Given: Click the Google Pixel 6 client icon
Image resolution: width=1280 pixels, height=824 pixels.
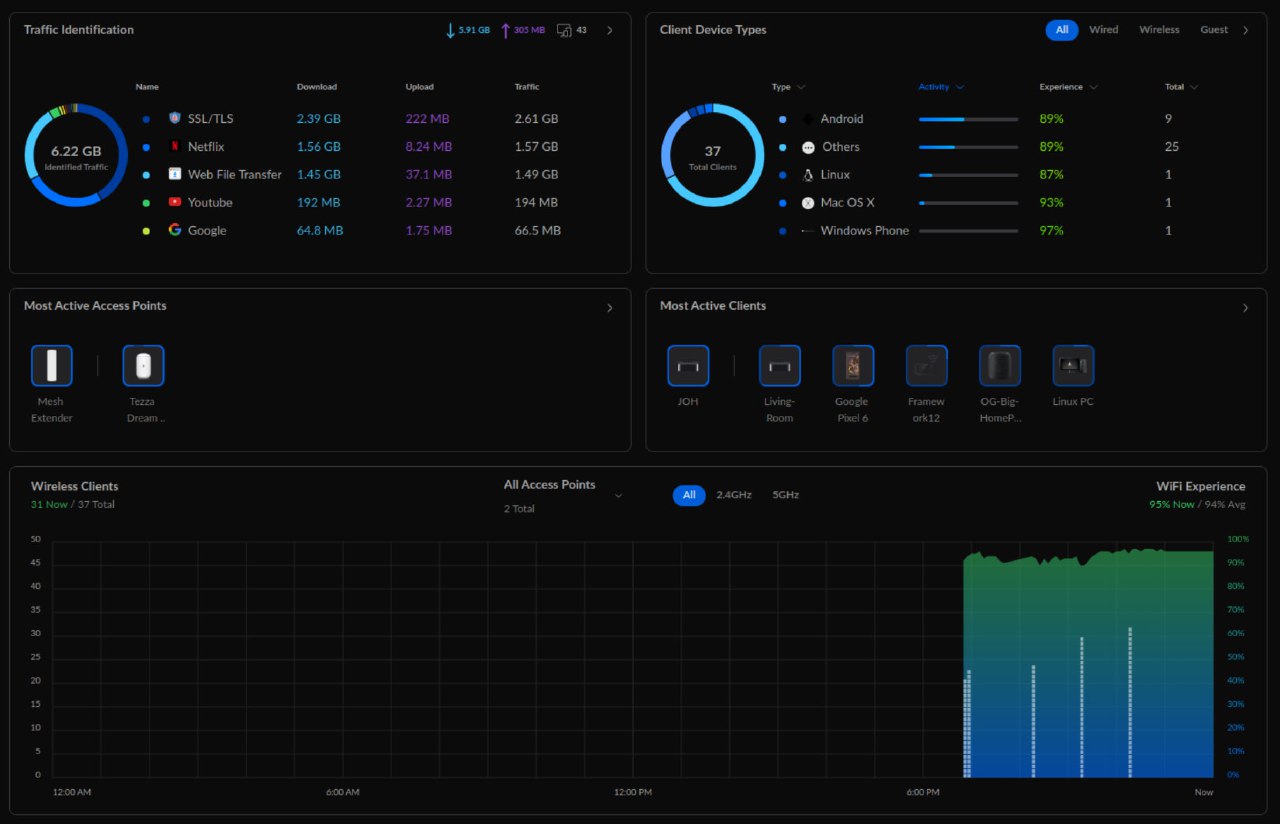Looking at the screenshot, I should [853, 366].
